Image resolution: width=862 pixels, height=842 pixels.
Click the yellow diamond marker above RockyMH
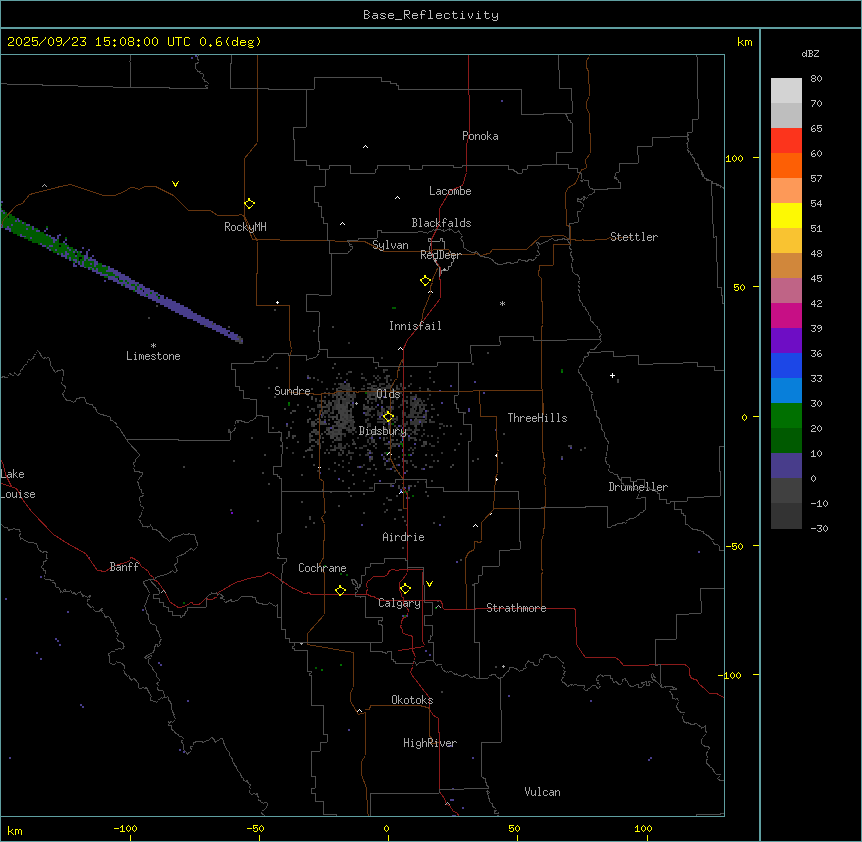pos(249,203)
